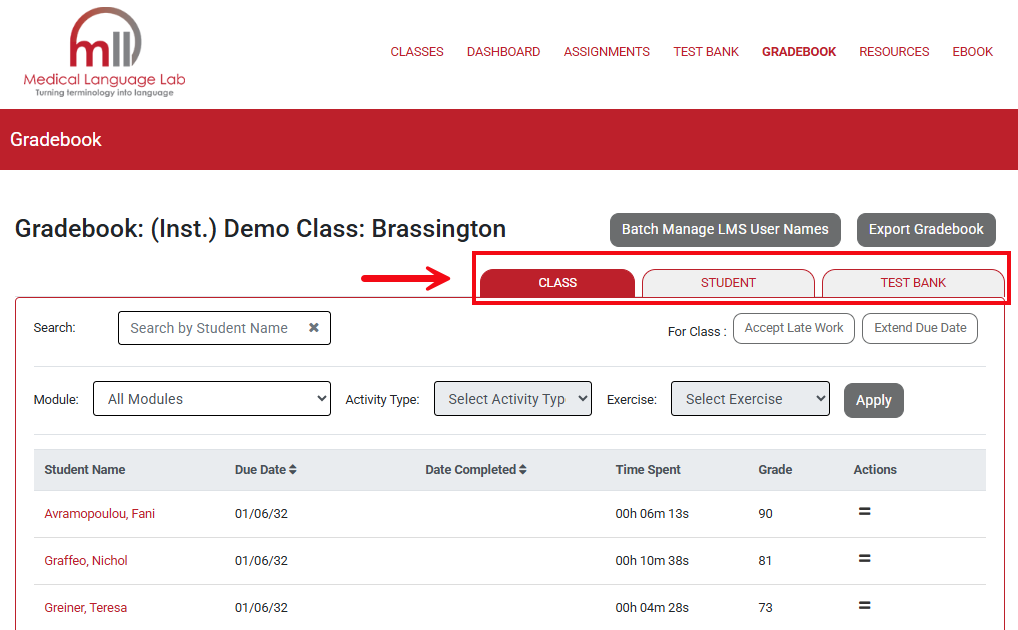Click the Search by Student Name field
The image size is (1018, 630).
point(210,327)
